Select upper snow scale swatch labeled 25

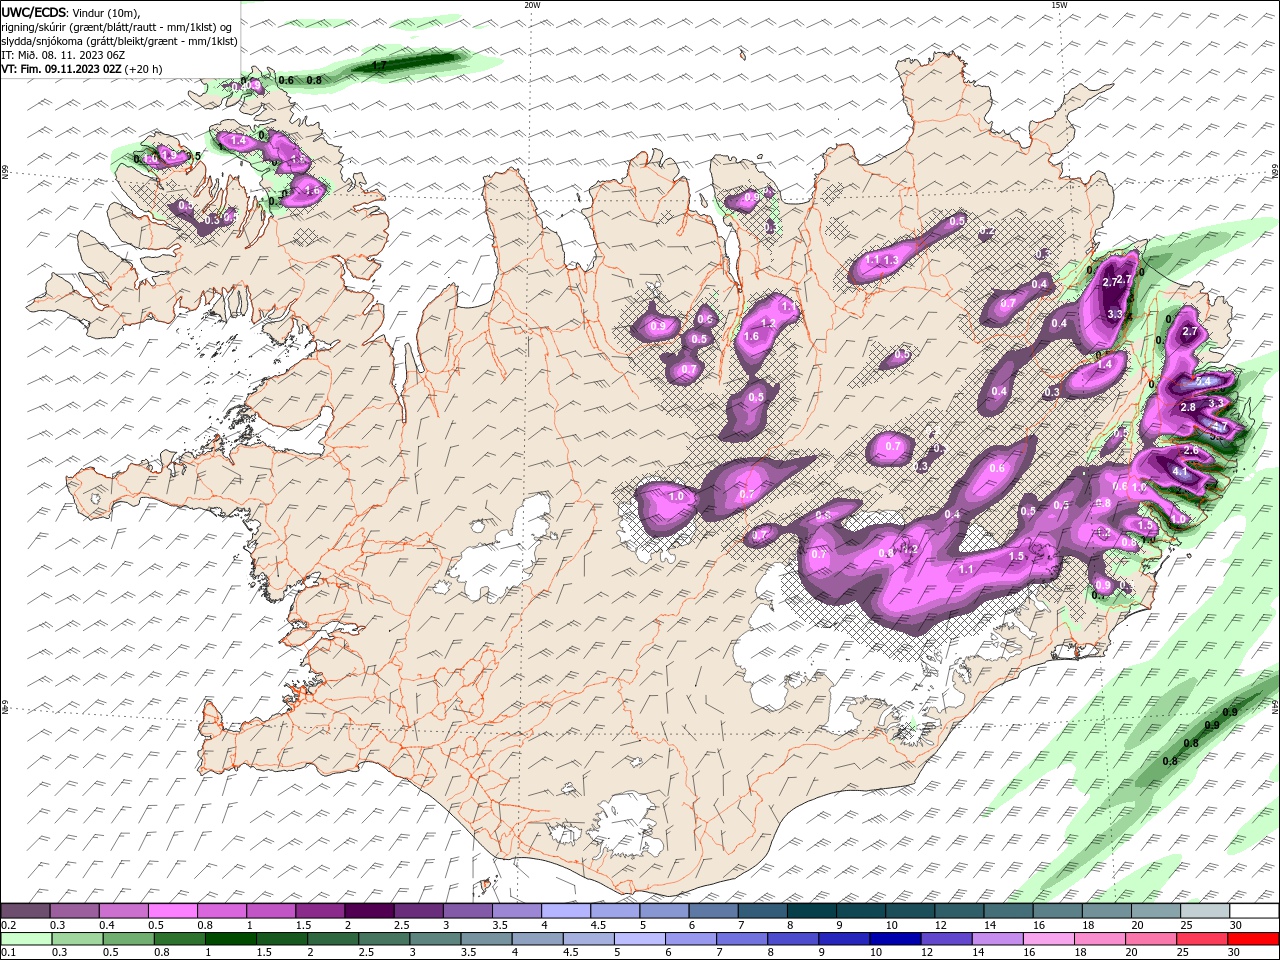point(1206,911)
